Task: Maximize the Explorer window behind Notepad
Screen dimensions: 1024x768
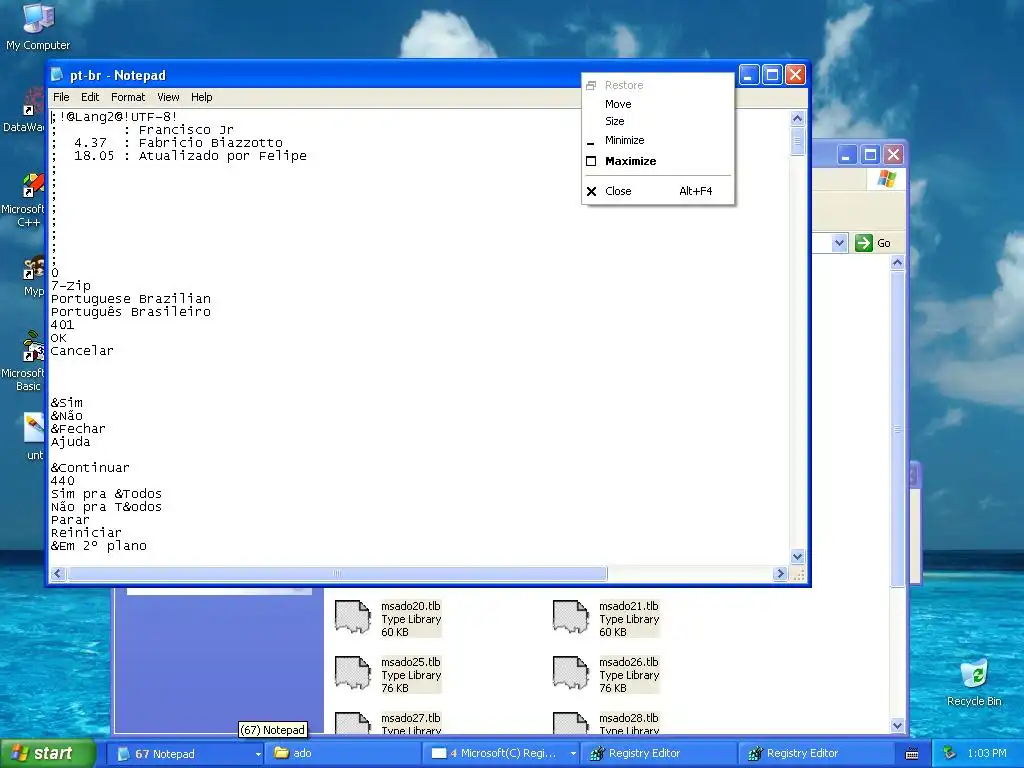Action: 870,155
